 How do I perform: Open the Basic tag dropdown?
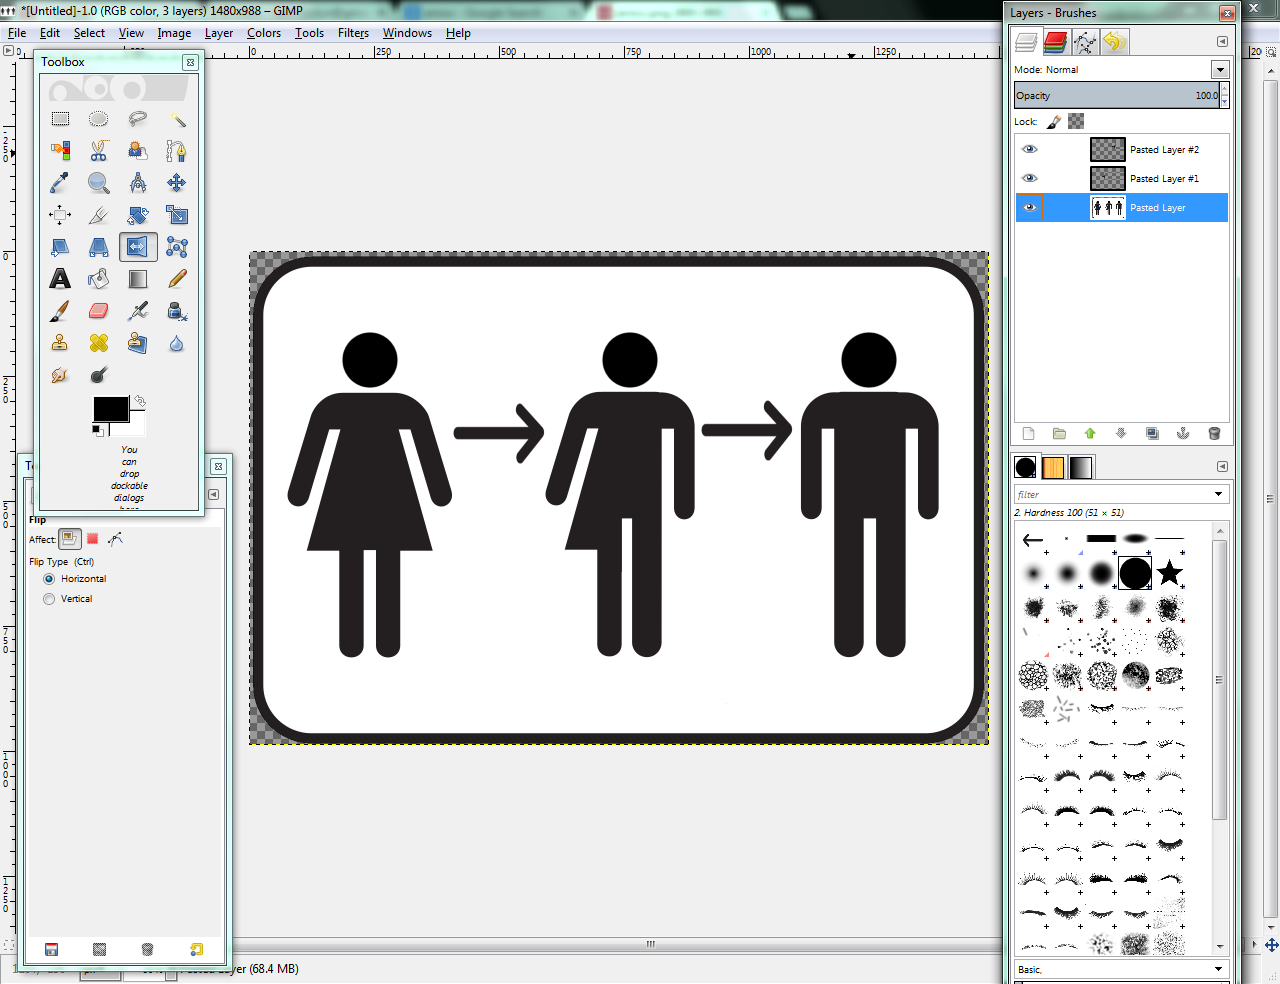pos(1218,969)
